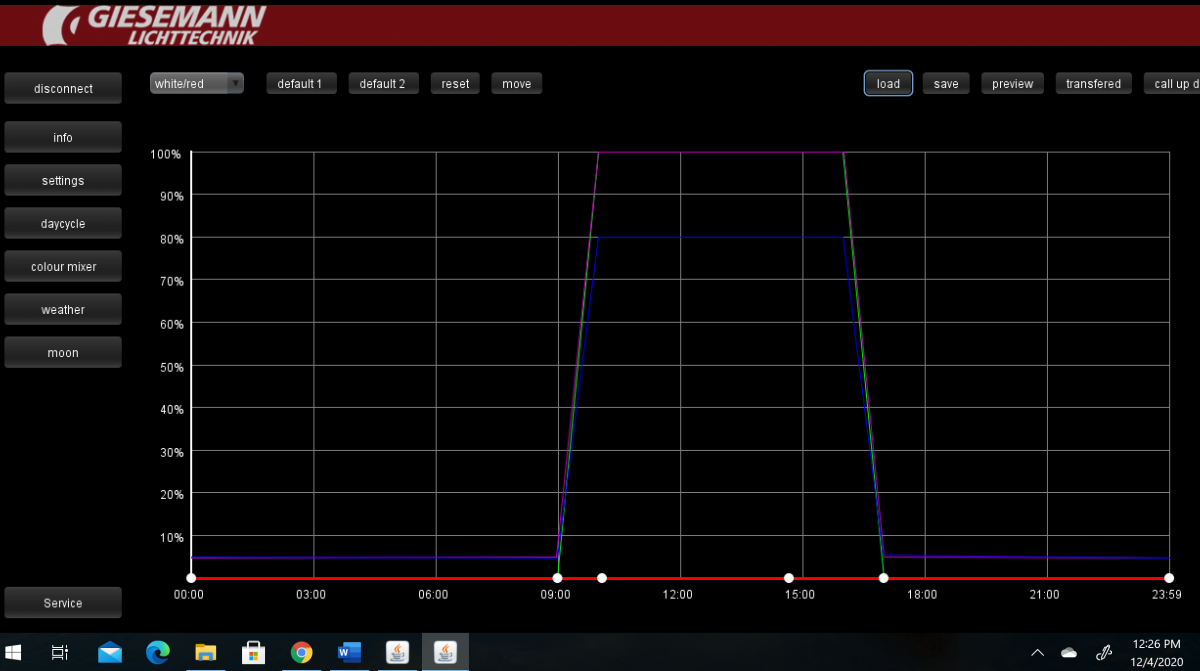
Task: Open the Mail app in the taskbar
Action: coord(110,653)
